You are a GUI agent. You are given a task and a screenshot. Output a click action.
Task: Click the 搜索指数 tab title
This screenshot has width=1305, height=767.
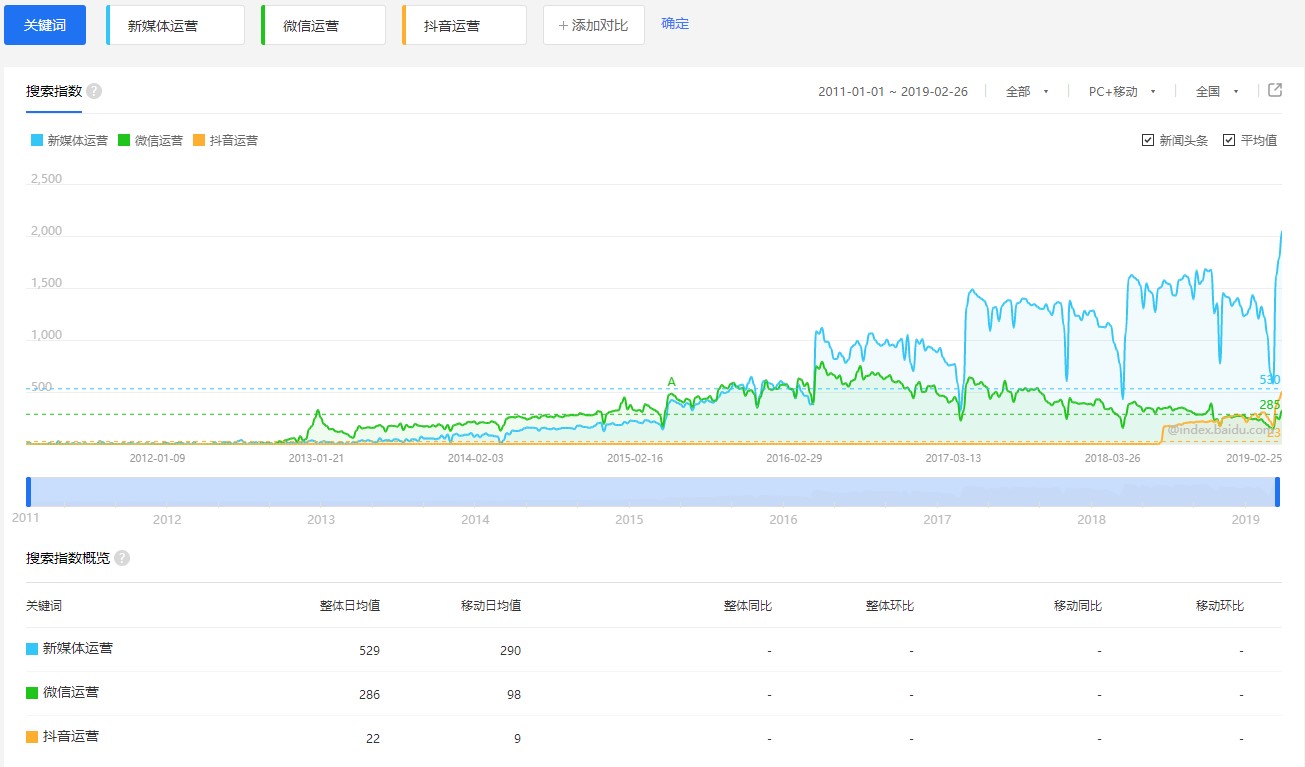54,91
